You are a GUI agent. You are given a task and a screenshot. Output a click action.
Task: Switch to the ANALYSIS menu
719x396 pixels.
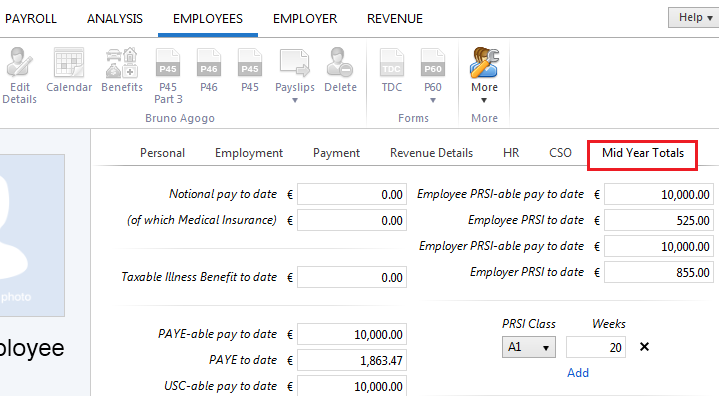pyautogui.click(x=115, y=19)
